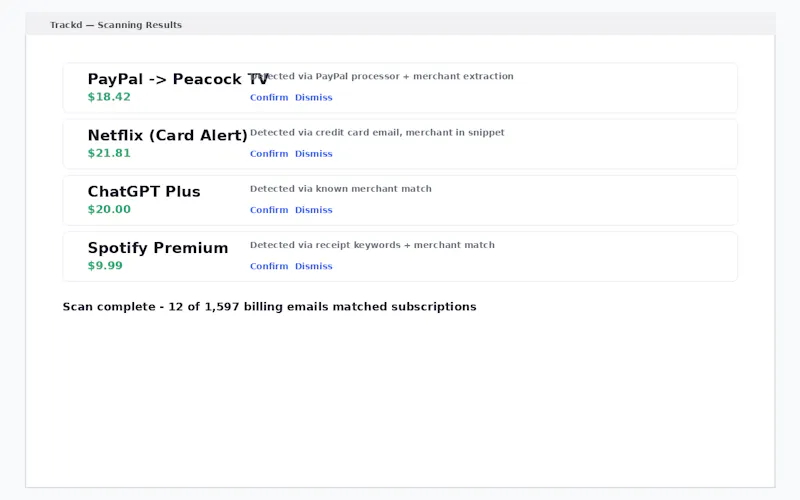Confirm the Netflix (Card Alert) subscription
This screenshot has width=800, height=500.
pos(269,154)
